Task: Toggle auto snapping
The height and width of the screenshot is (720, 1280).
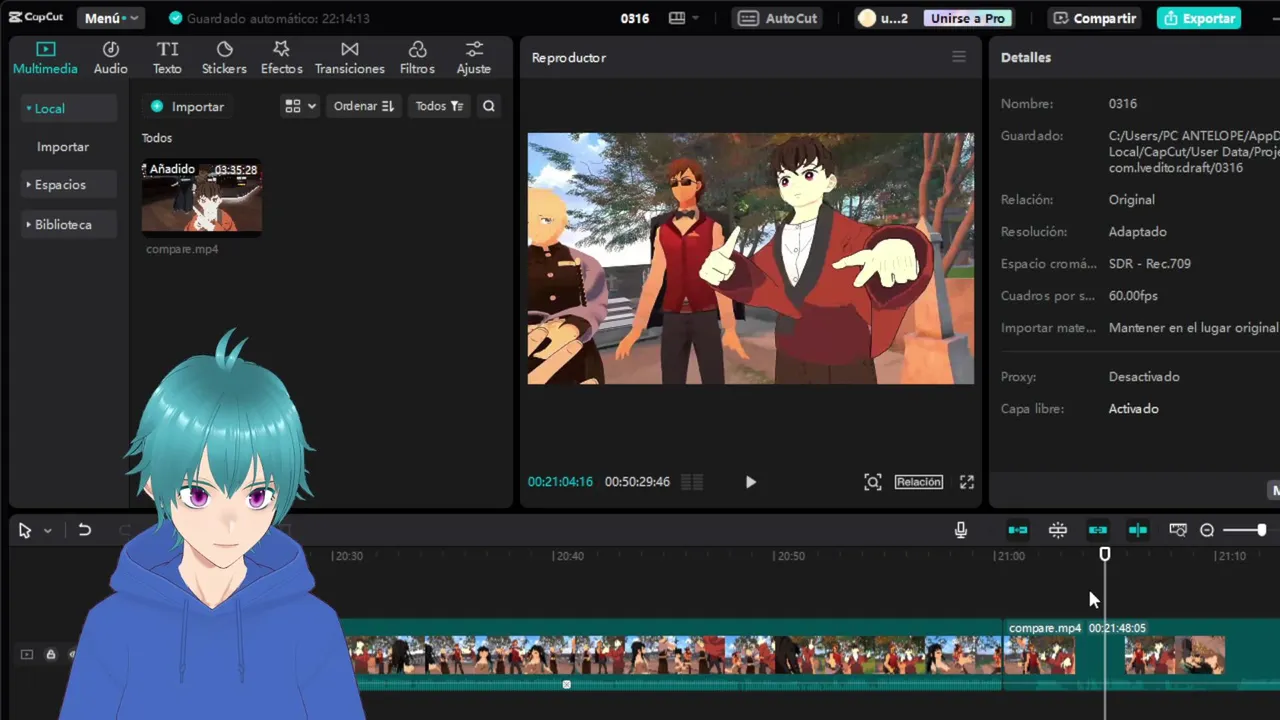Action: click(1058, 530)
